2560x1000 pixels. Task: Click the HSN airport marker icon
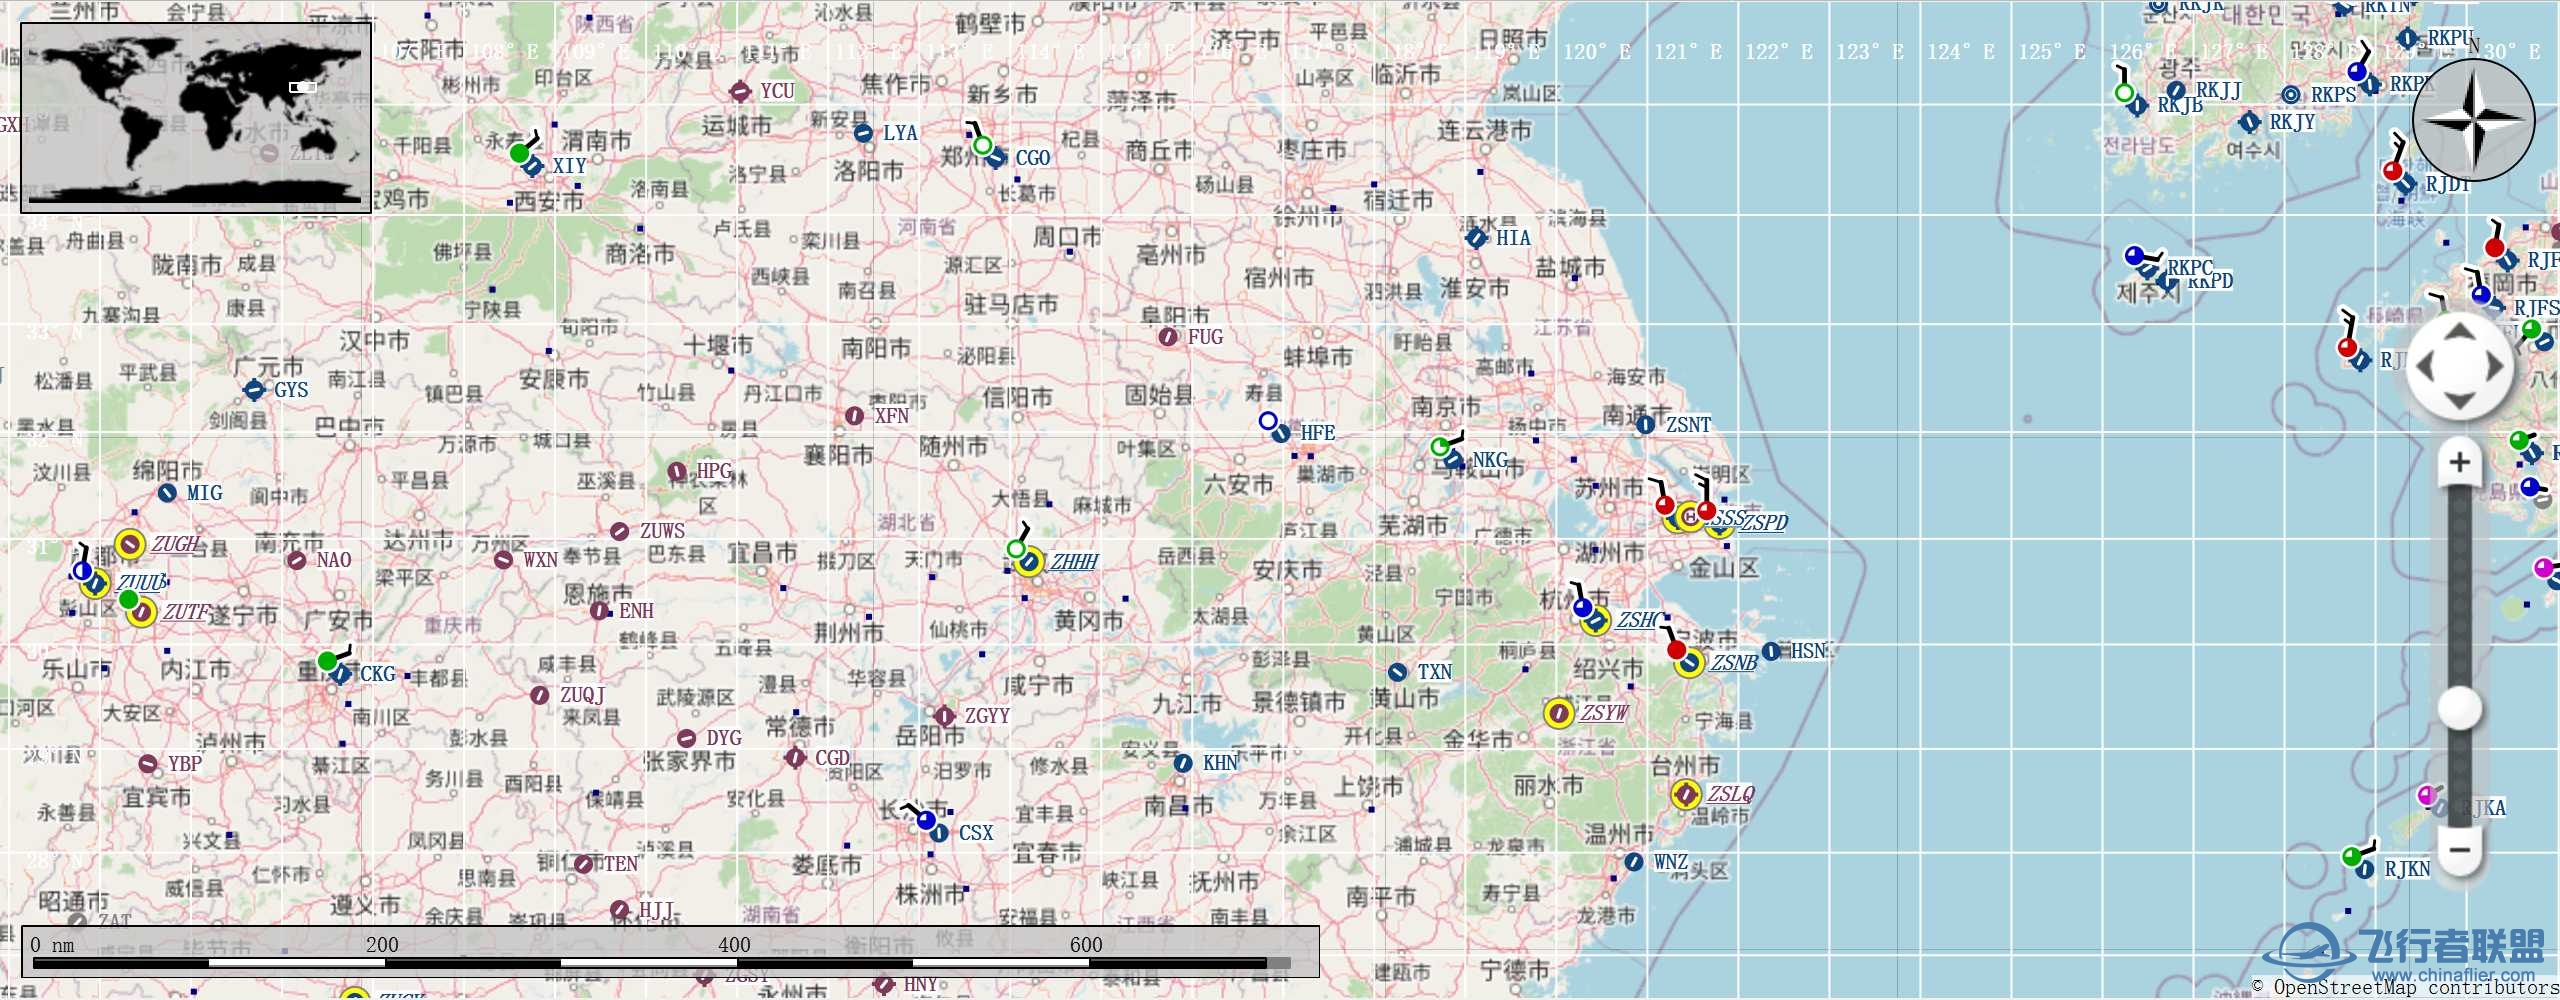(1771, 651)
